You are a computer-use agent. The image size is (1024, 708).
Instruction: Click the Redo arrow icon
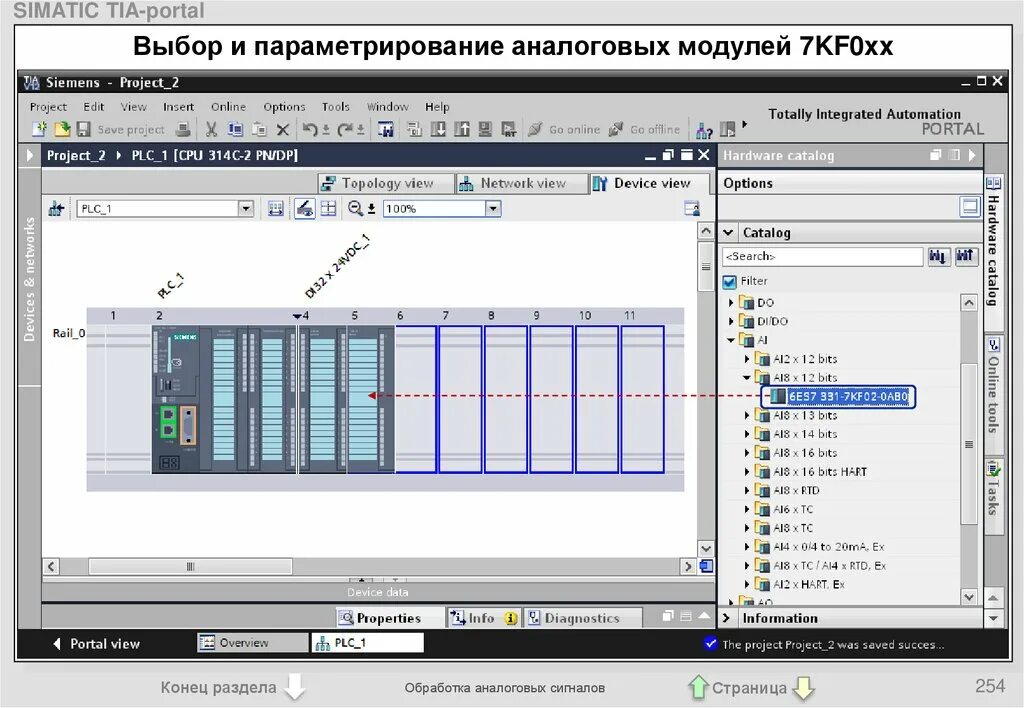(345, 129)
